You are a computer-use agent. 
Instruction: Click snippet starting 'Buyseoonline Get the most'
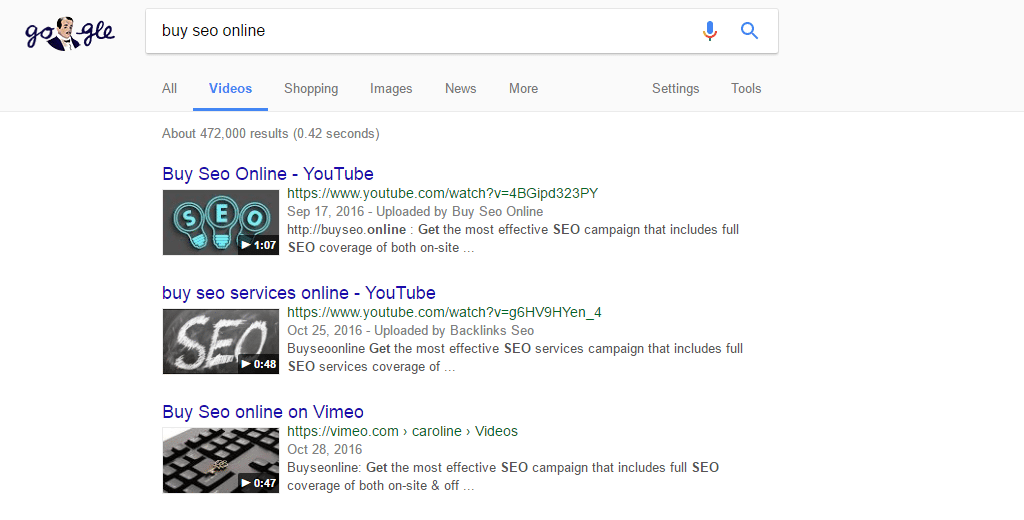pyautogui.click(x=515, y=357)
